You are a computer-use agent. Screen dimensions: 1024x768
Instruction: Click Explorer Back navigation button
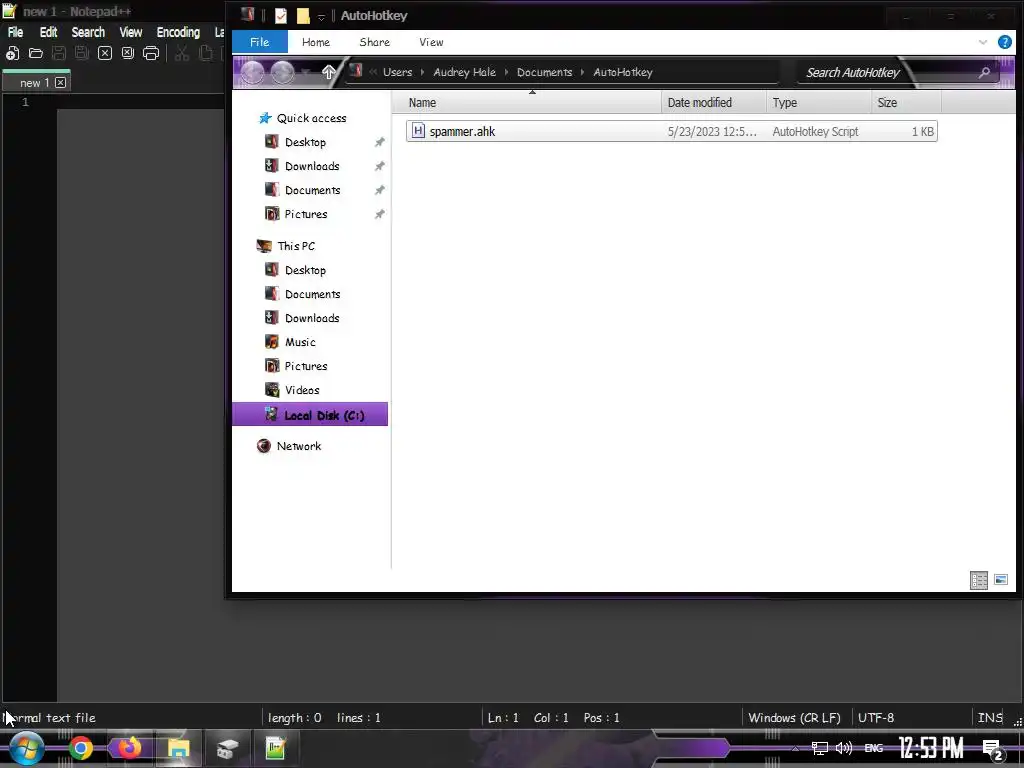pos(252,72)
